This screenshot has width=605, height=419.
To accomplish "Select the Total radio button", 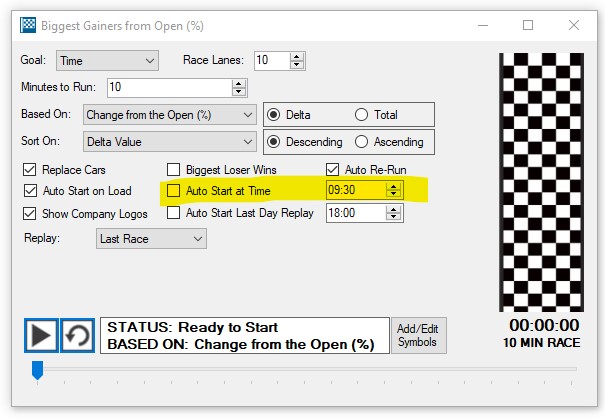I will 361,115.
